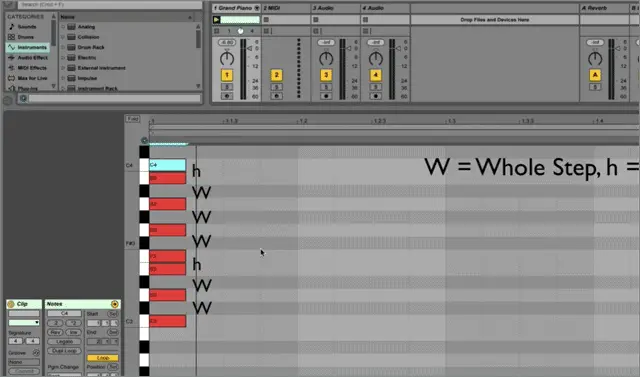
Task: Click the 3 Audio track pan knob
Action: 326,59
